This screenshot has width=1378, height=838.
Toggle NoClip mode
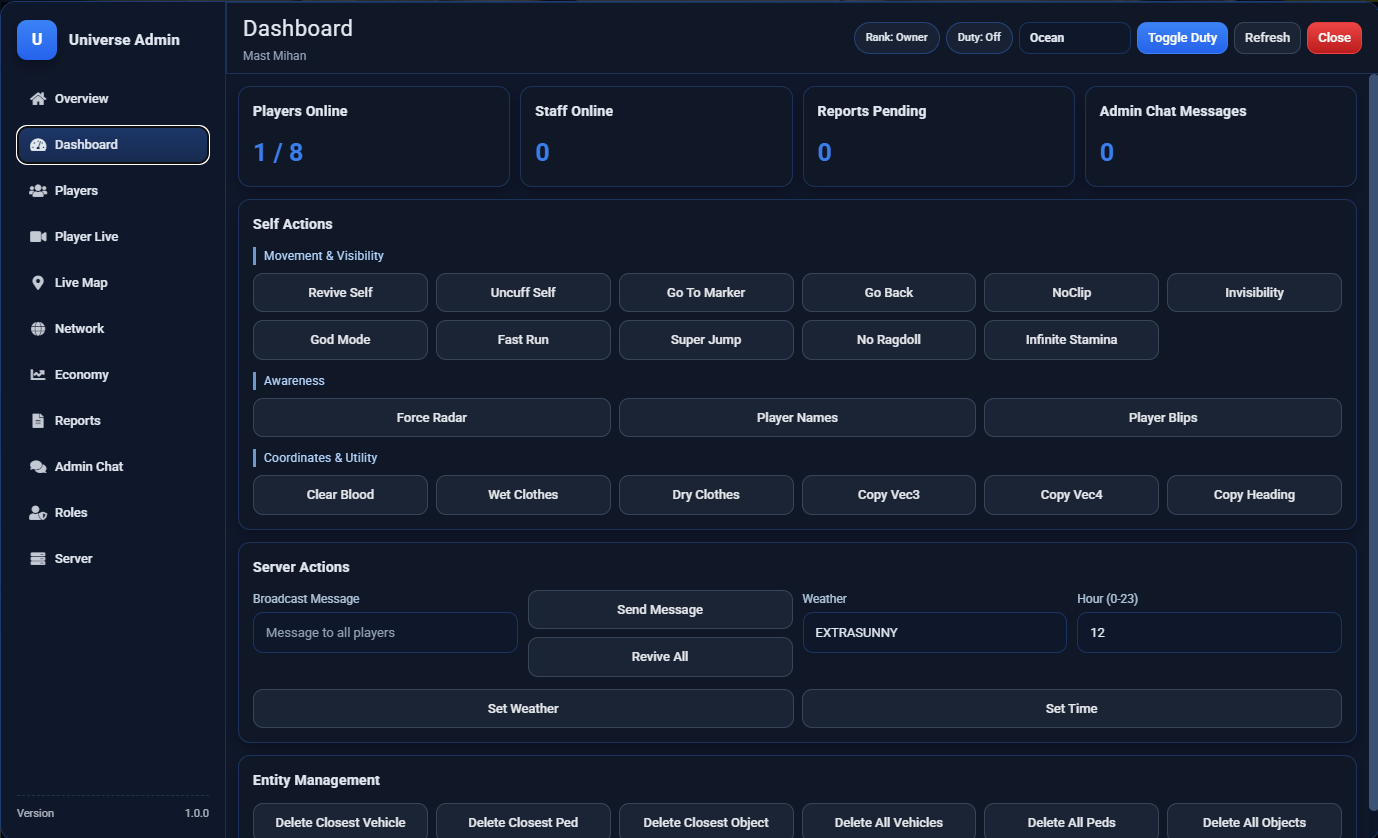click(x=1071, y=293)
